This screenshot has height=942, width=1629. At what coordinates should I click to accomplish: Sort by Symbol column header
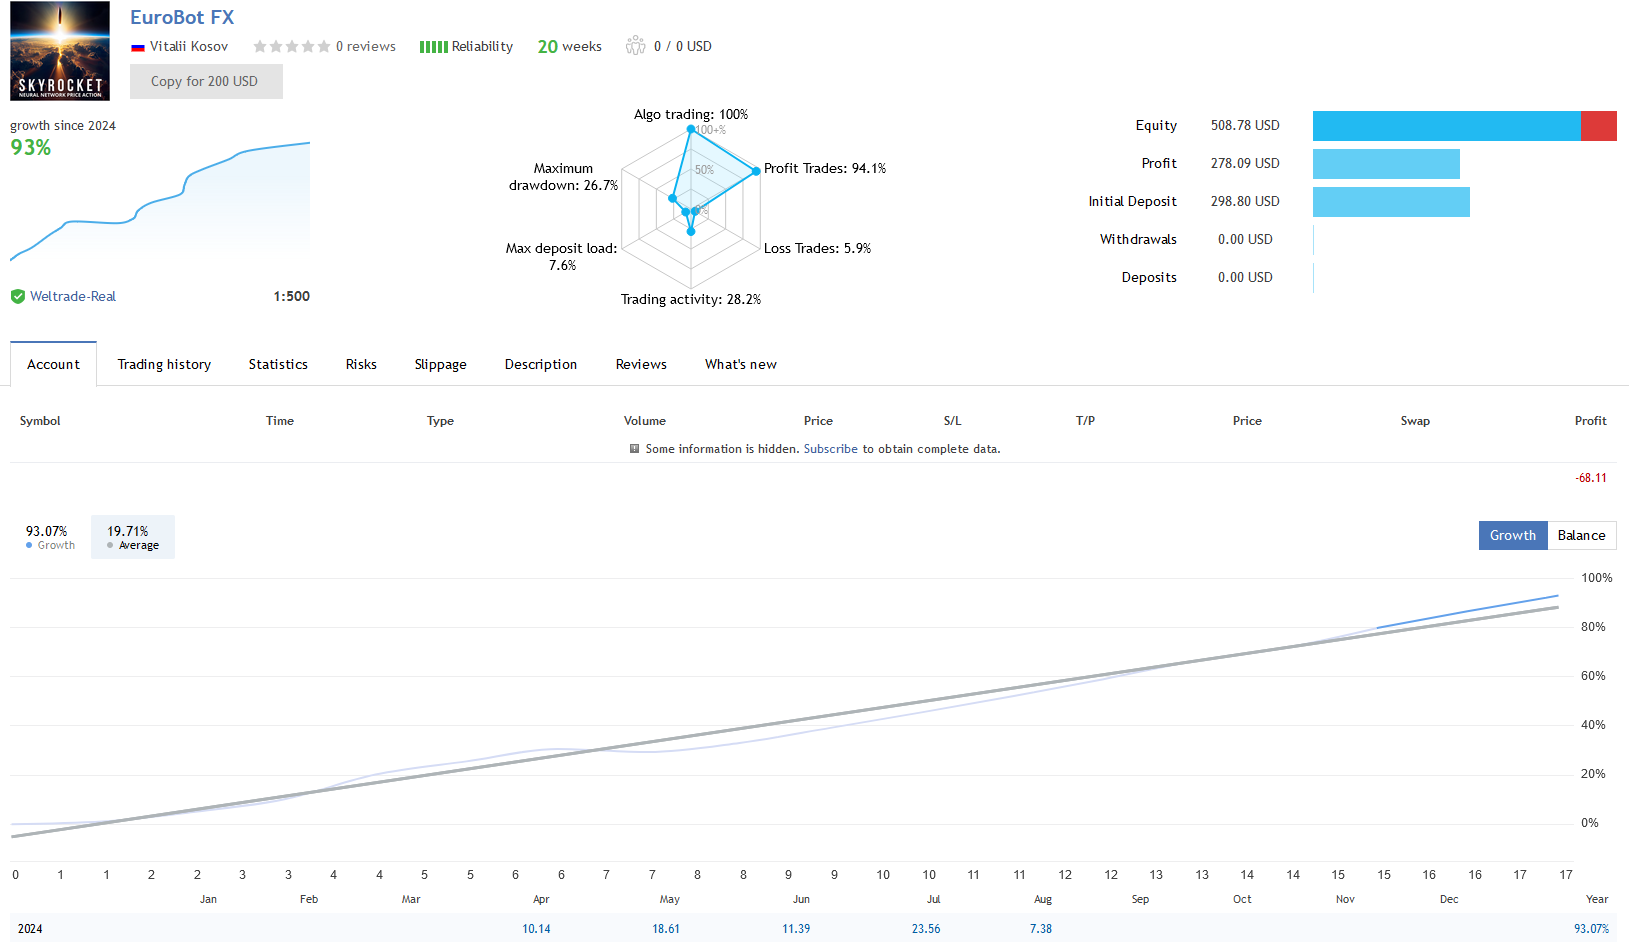pos(40,421)
